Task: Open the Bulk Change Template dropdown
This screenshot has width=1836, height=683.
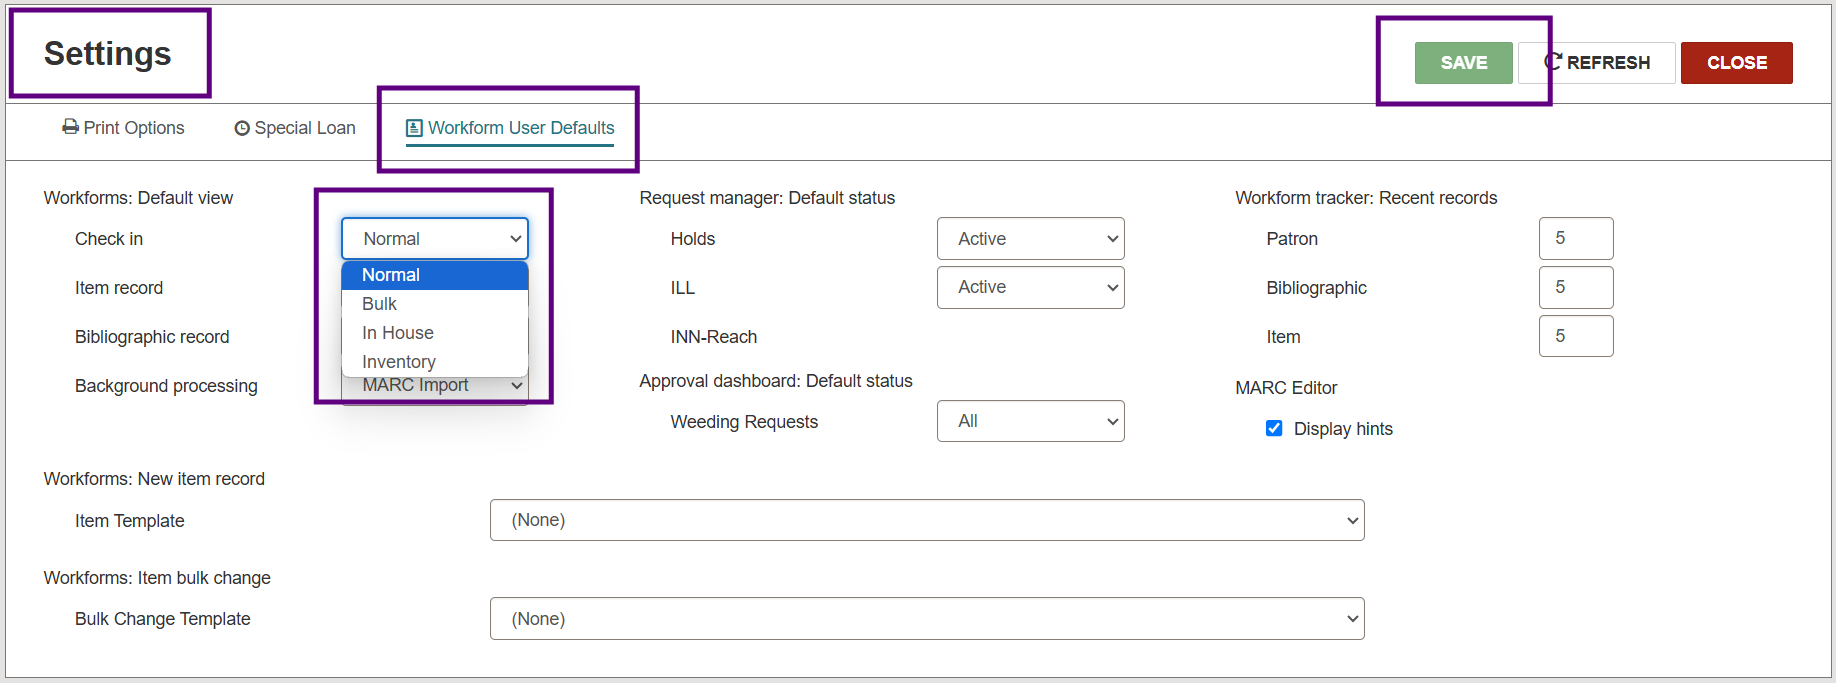Action: 926,619
